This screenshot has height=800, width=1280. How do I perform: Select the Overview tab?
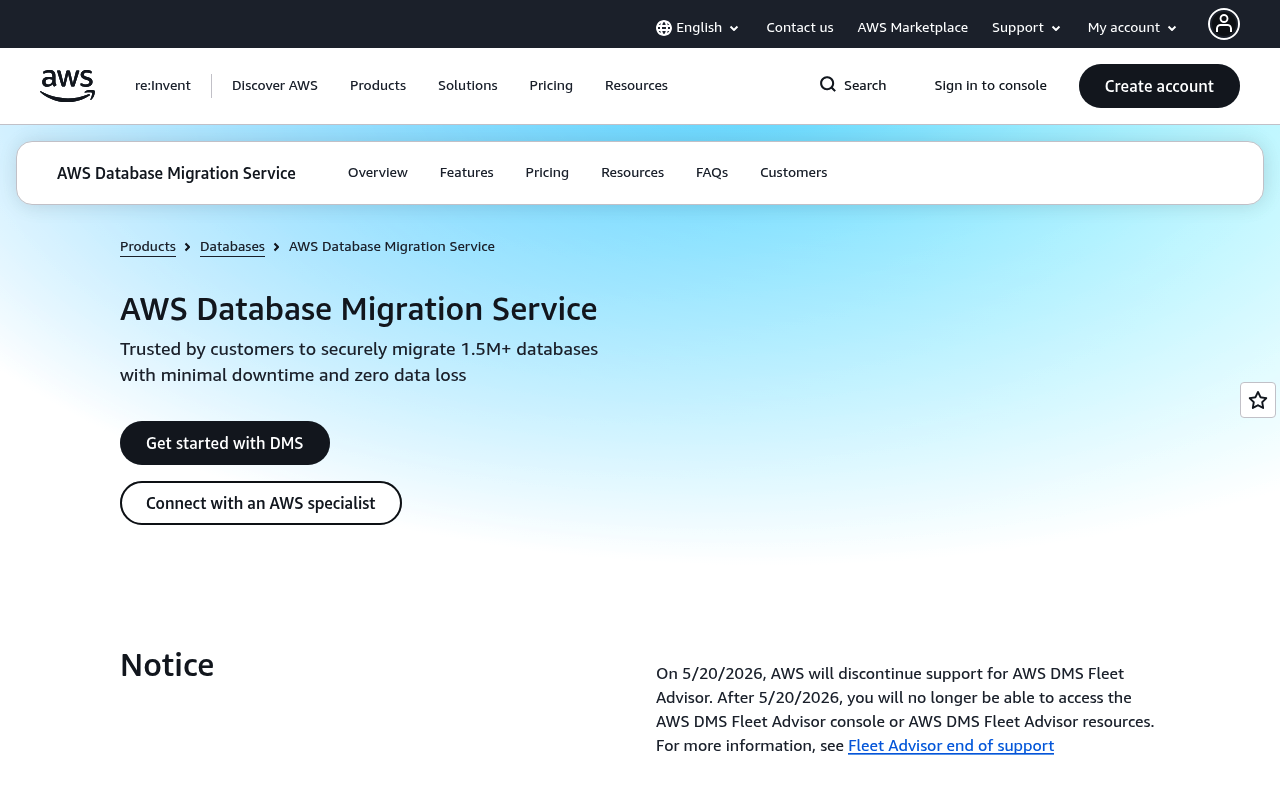(x=378, y=173)
